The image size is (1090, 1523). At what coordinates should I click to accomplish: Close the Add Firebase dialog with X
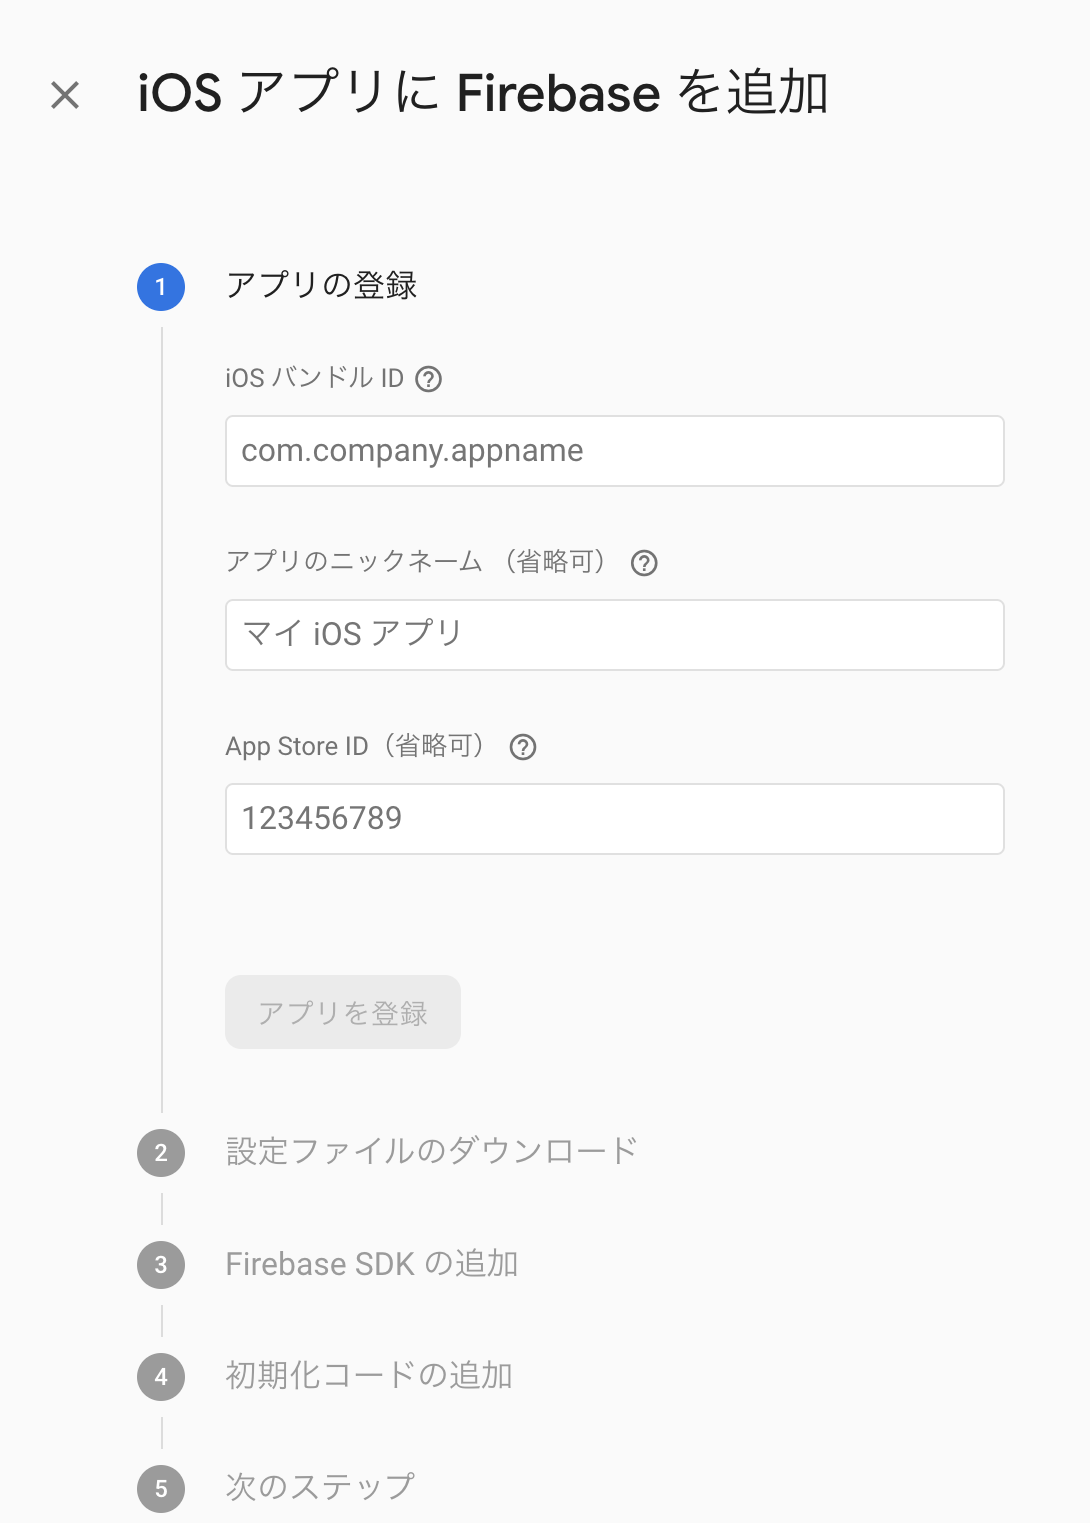coord(65,95)
